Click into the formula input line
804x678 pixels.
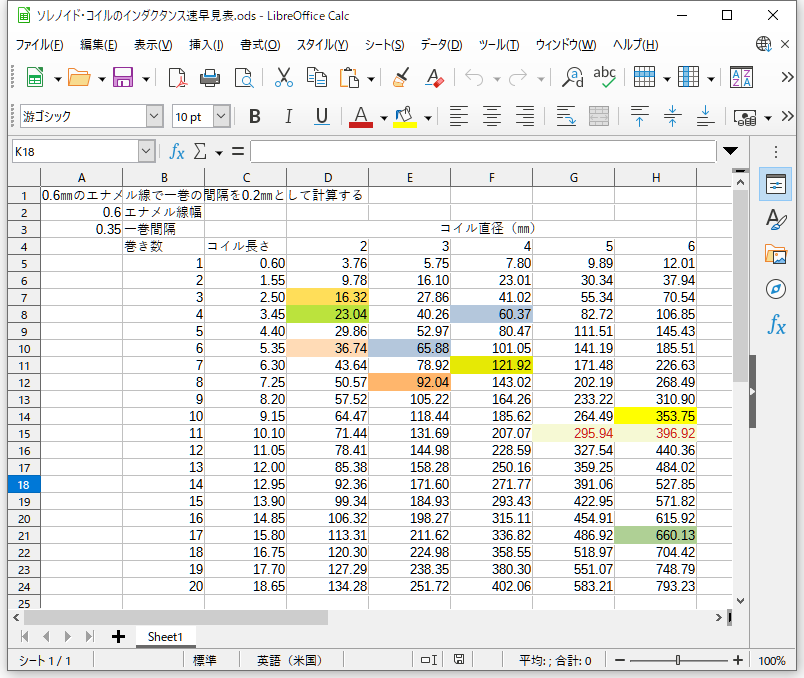pos(482,151)
